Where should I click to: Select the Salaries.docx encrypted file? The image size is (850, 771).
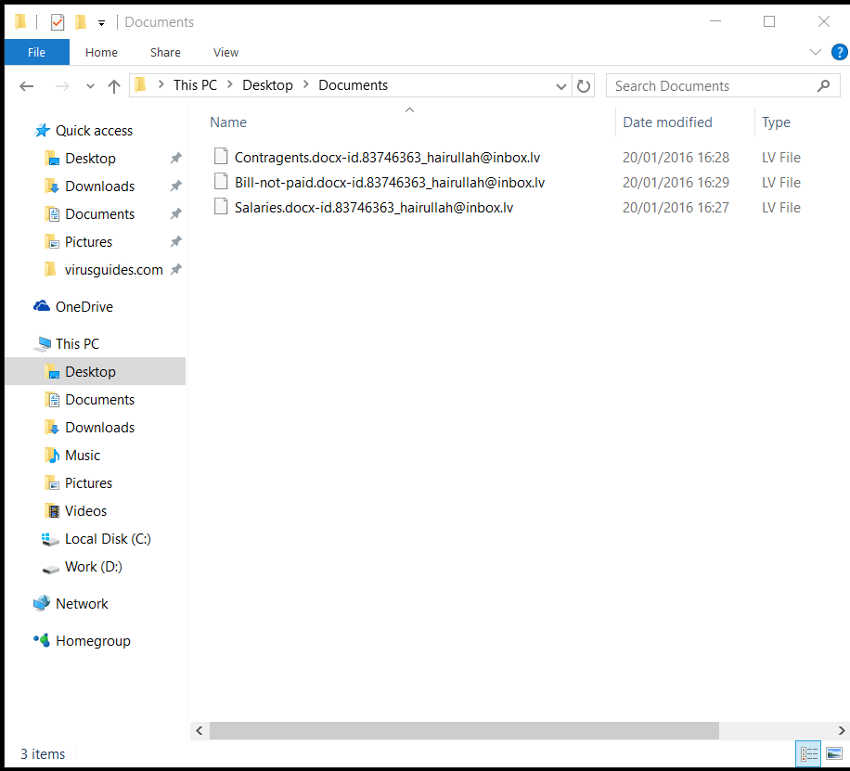pyautogui.click(x=374, y=207)
